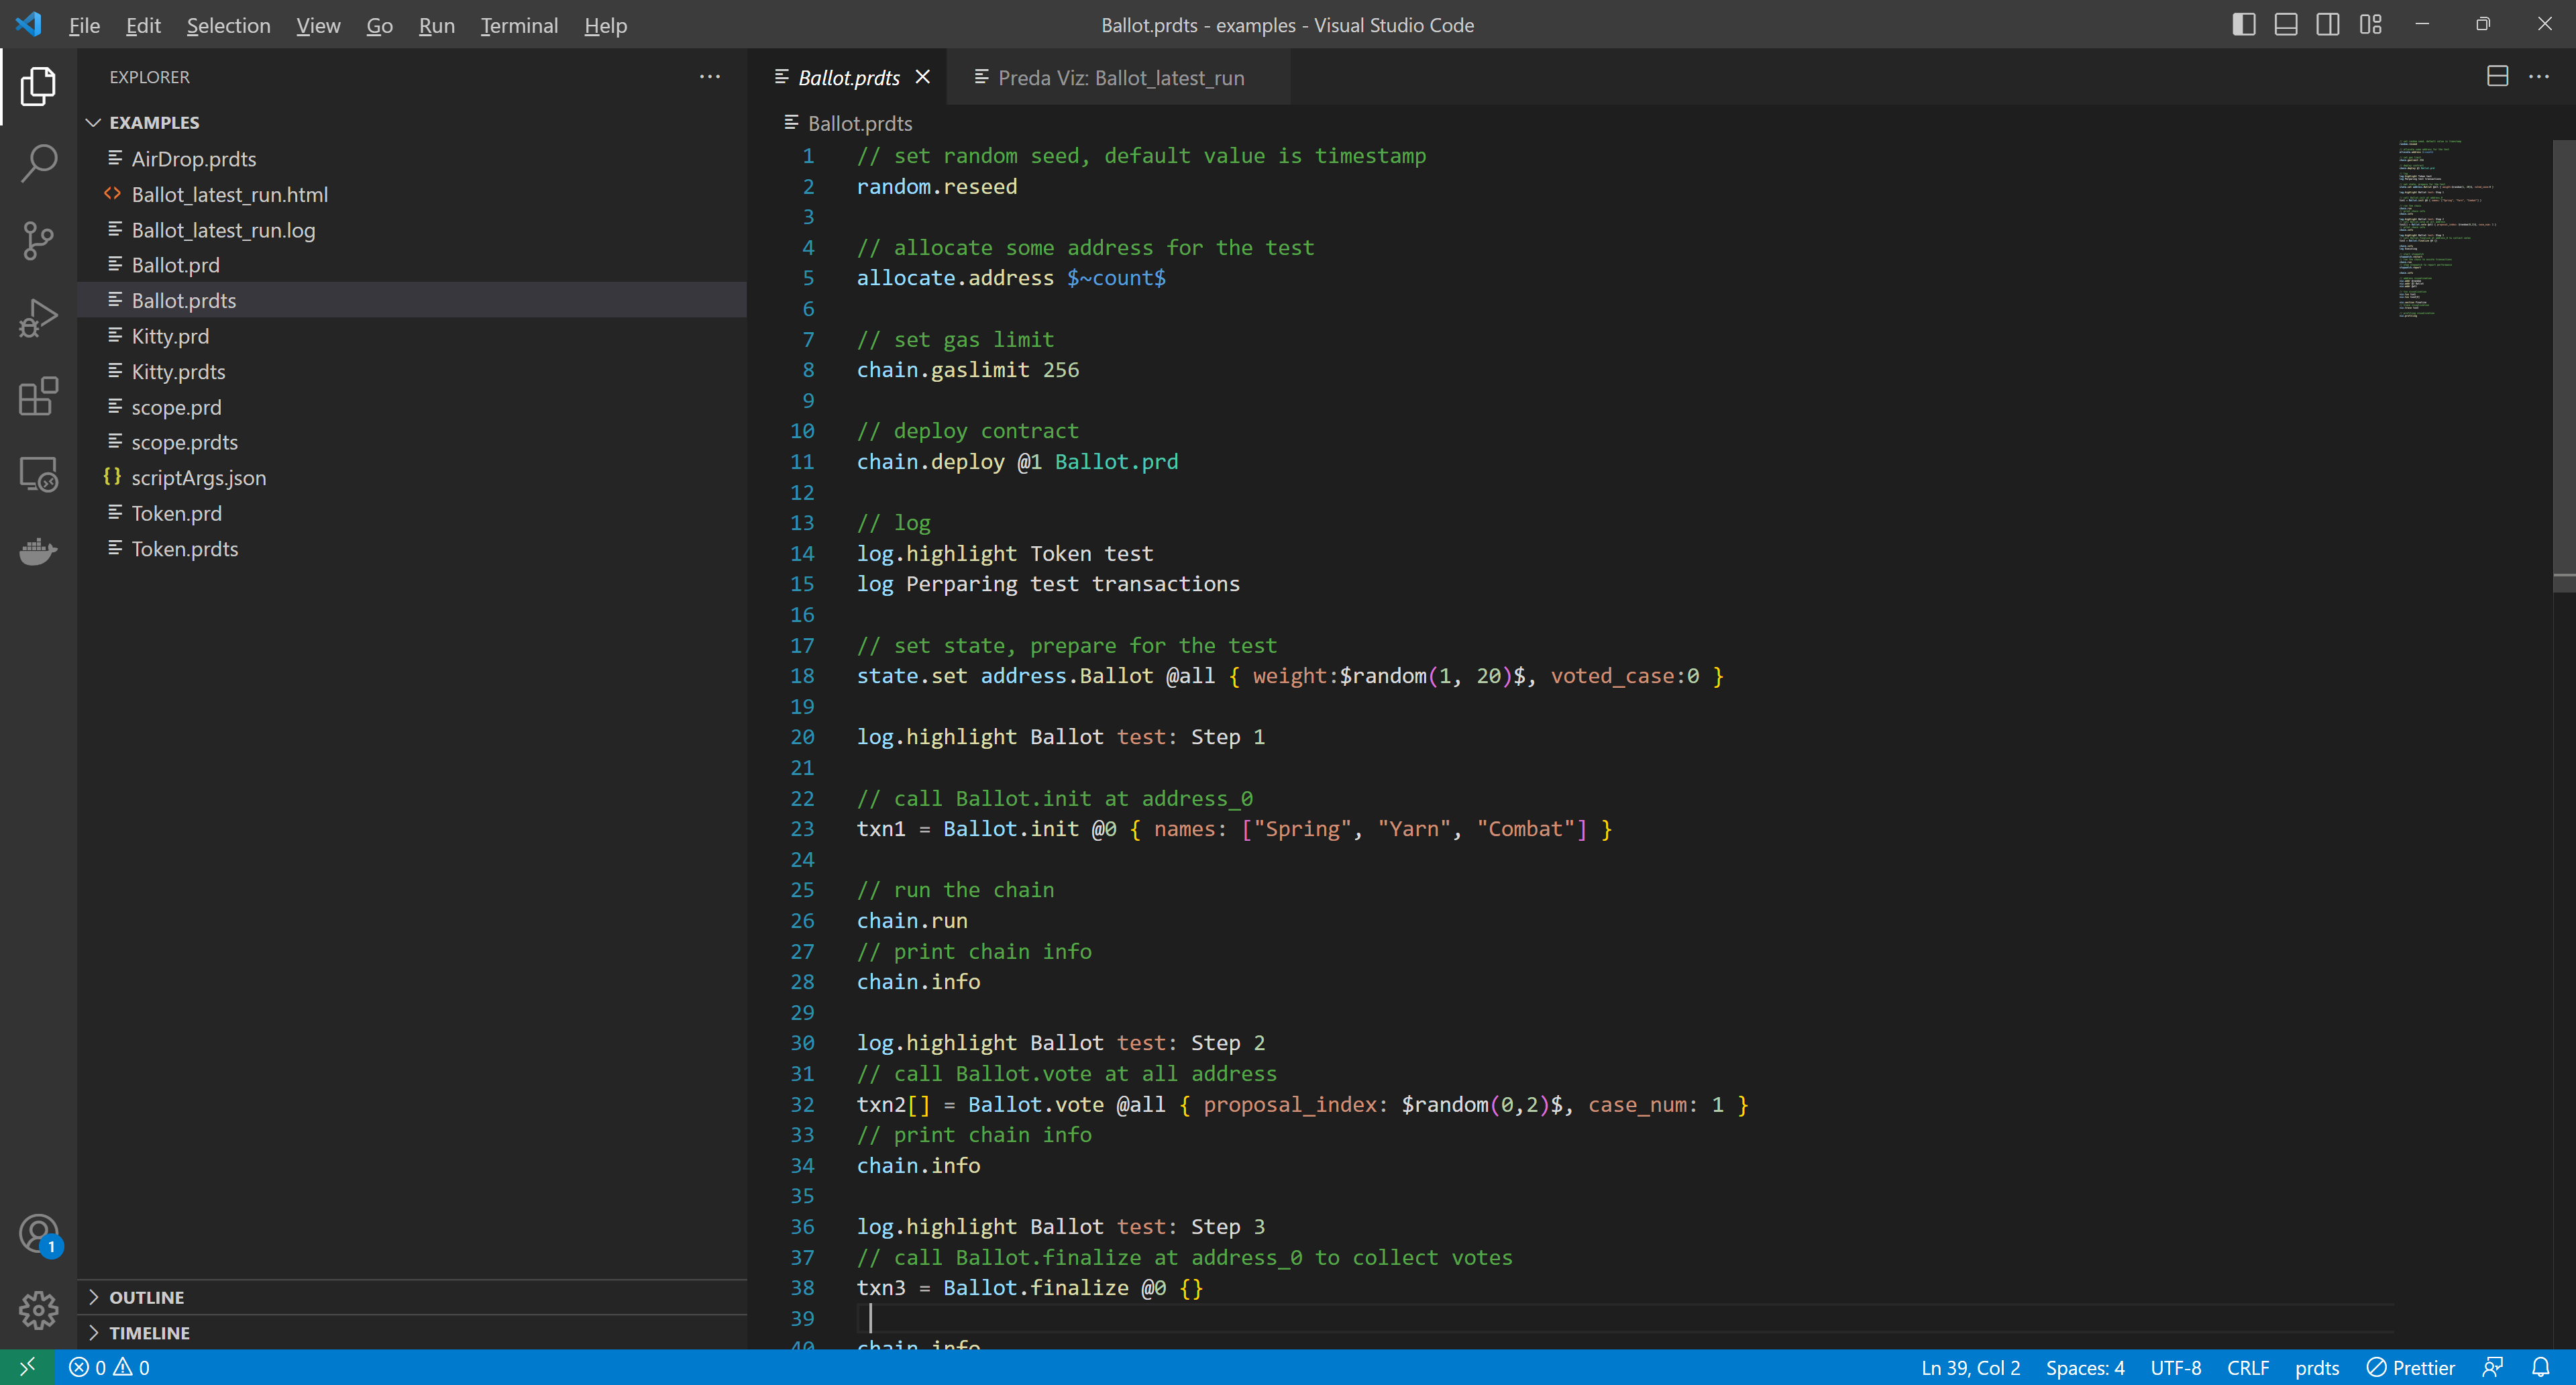The image size is (2576, 1385).
Task: Open the File menu
Action: pyautogui.click(x=84, y=25)
